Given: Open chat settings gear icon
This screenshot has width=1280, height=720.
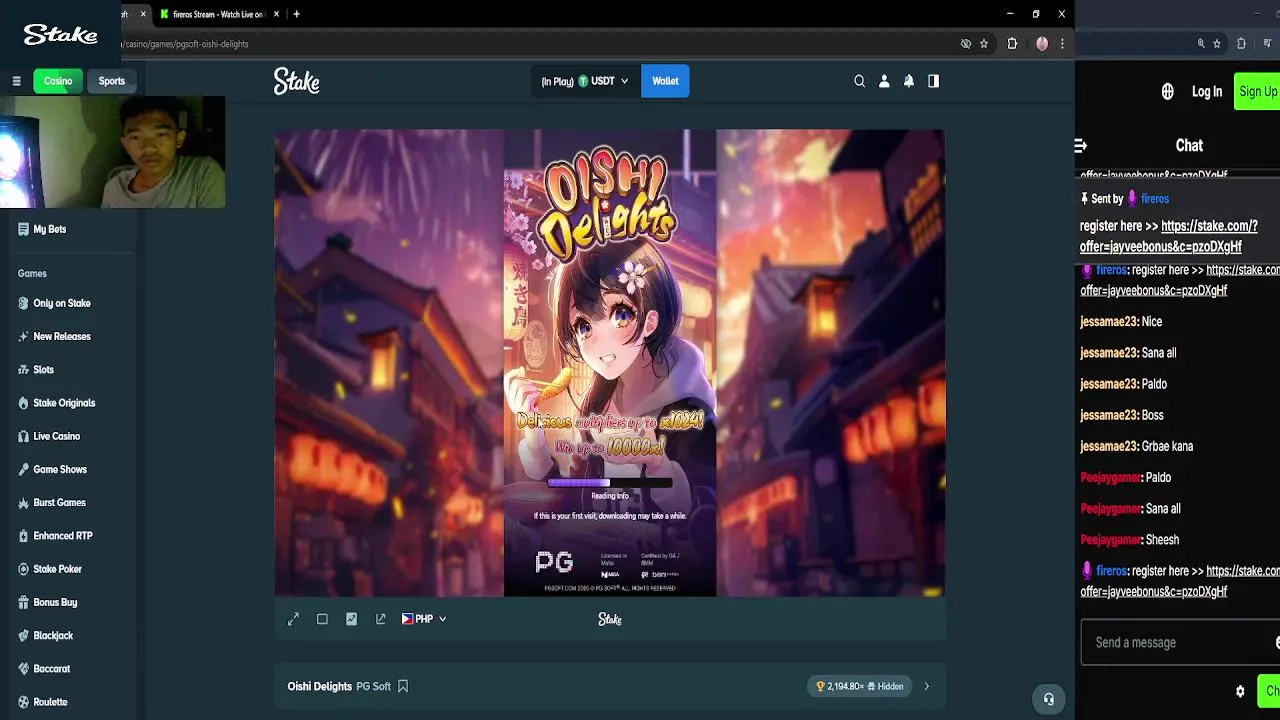Looking at the screenshot, I should click(x=1240, y=691).
